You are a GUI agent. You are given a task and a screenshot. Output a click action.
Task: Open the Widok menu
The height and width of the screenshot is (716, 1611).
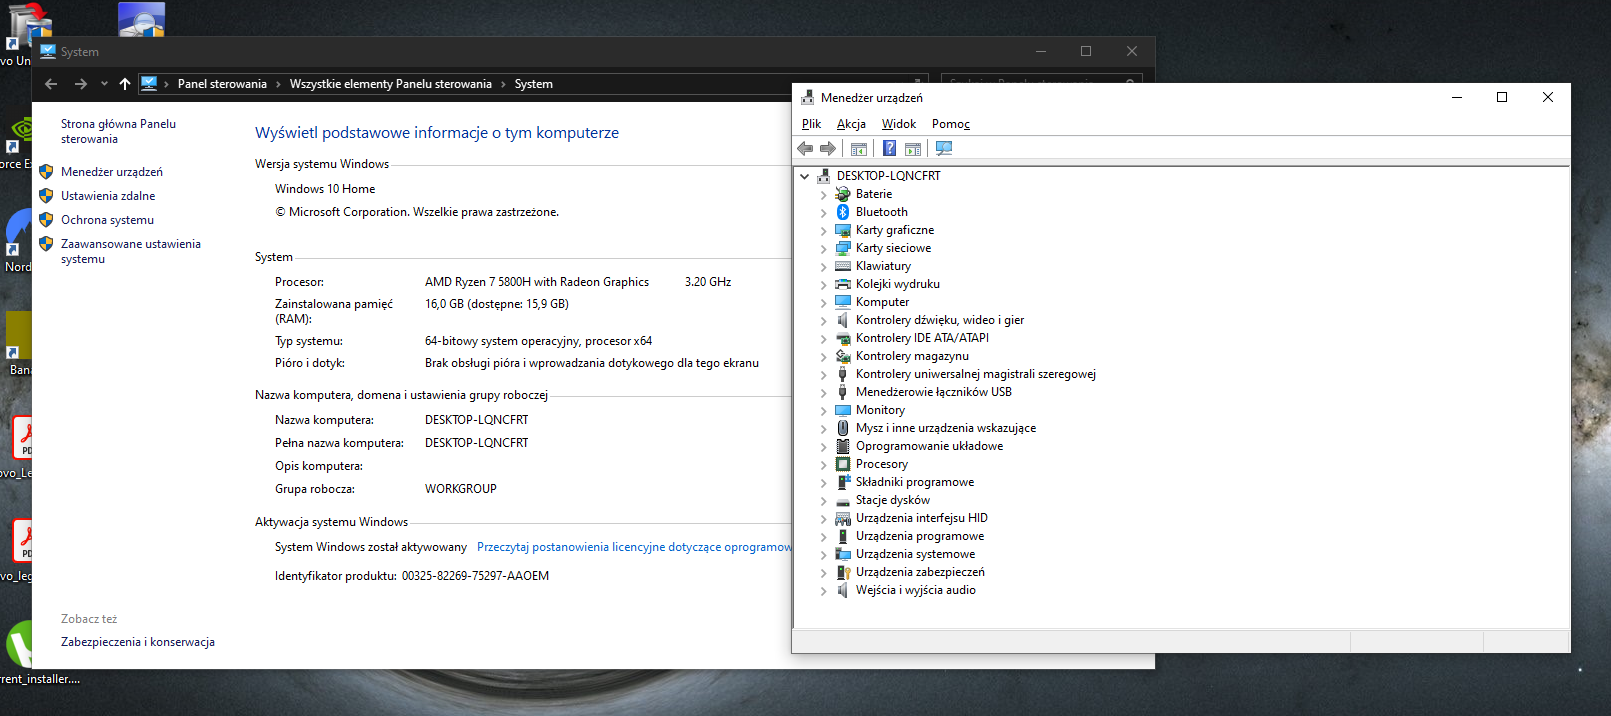tap(899, 124)
